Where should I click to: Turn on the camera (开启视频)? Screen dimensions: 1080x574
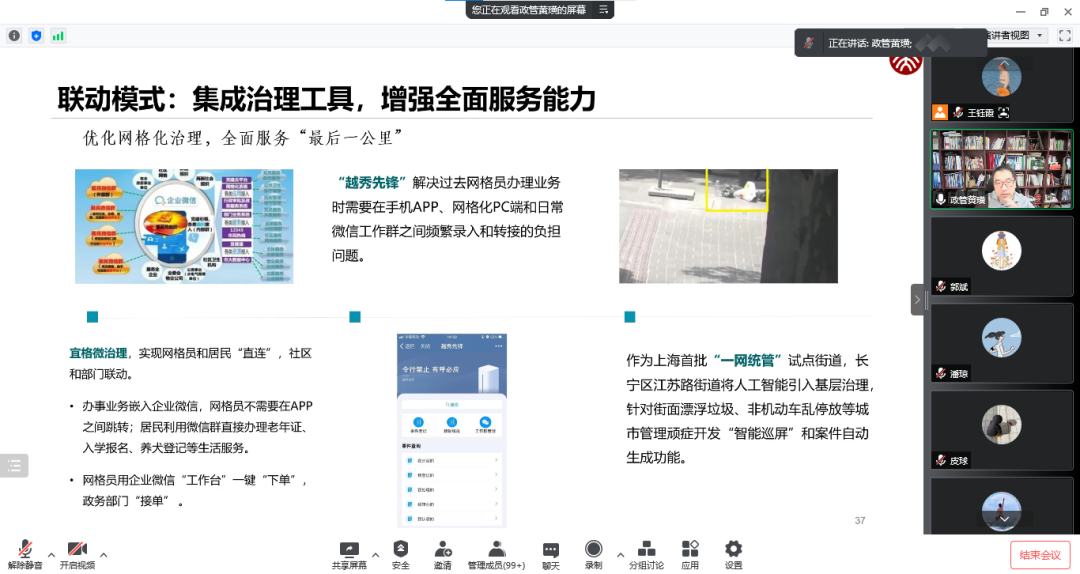tap(77, 550)
